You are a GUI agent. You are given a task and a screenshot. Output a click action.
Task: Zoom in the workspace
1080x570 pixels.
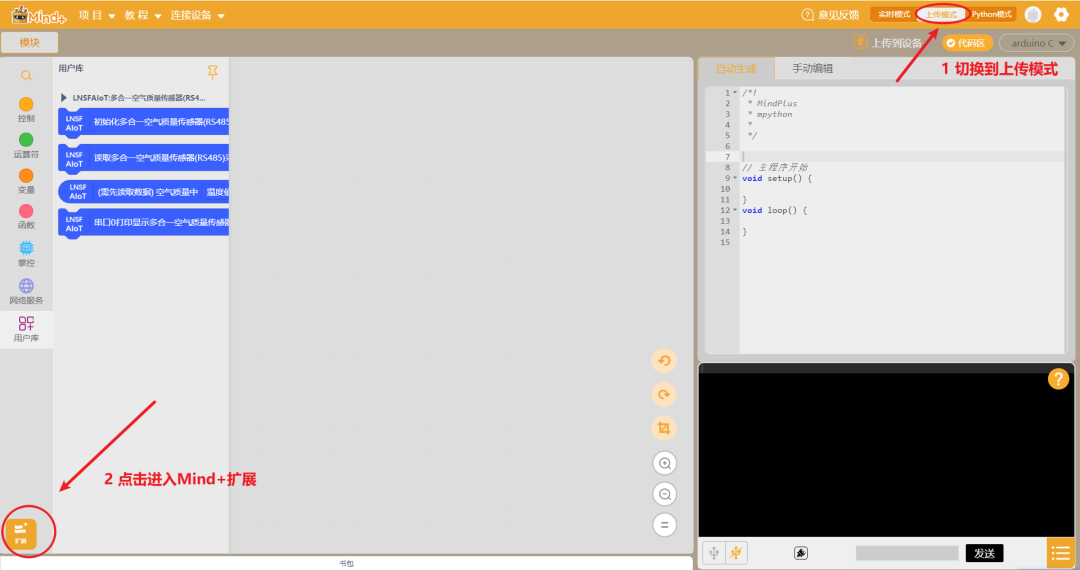[x=665, y=463]
